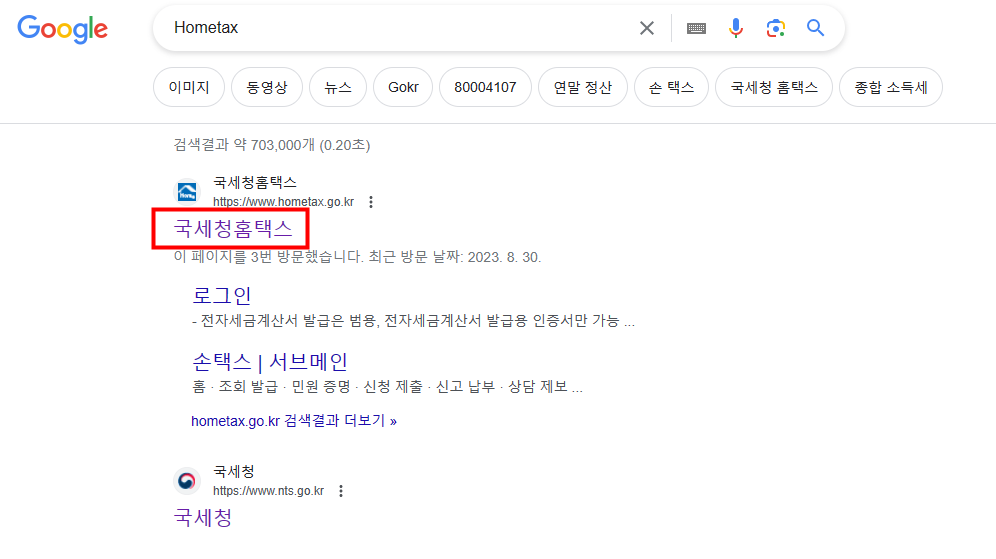Select the 손 택스 filter chip
The height and width of the screenshot is (559, 996).
point(671,87)
